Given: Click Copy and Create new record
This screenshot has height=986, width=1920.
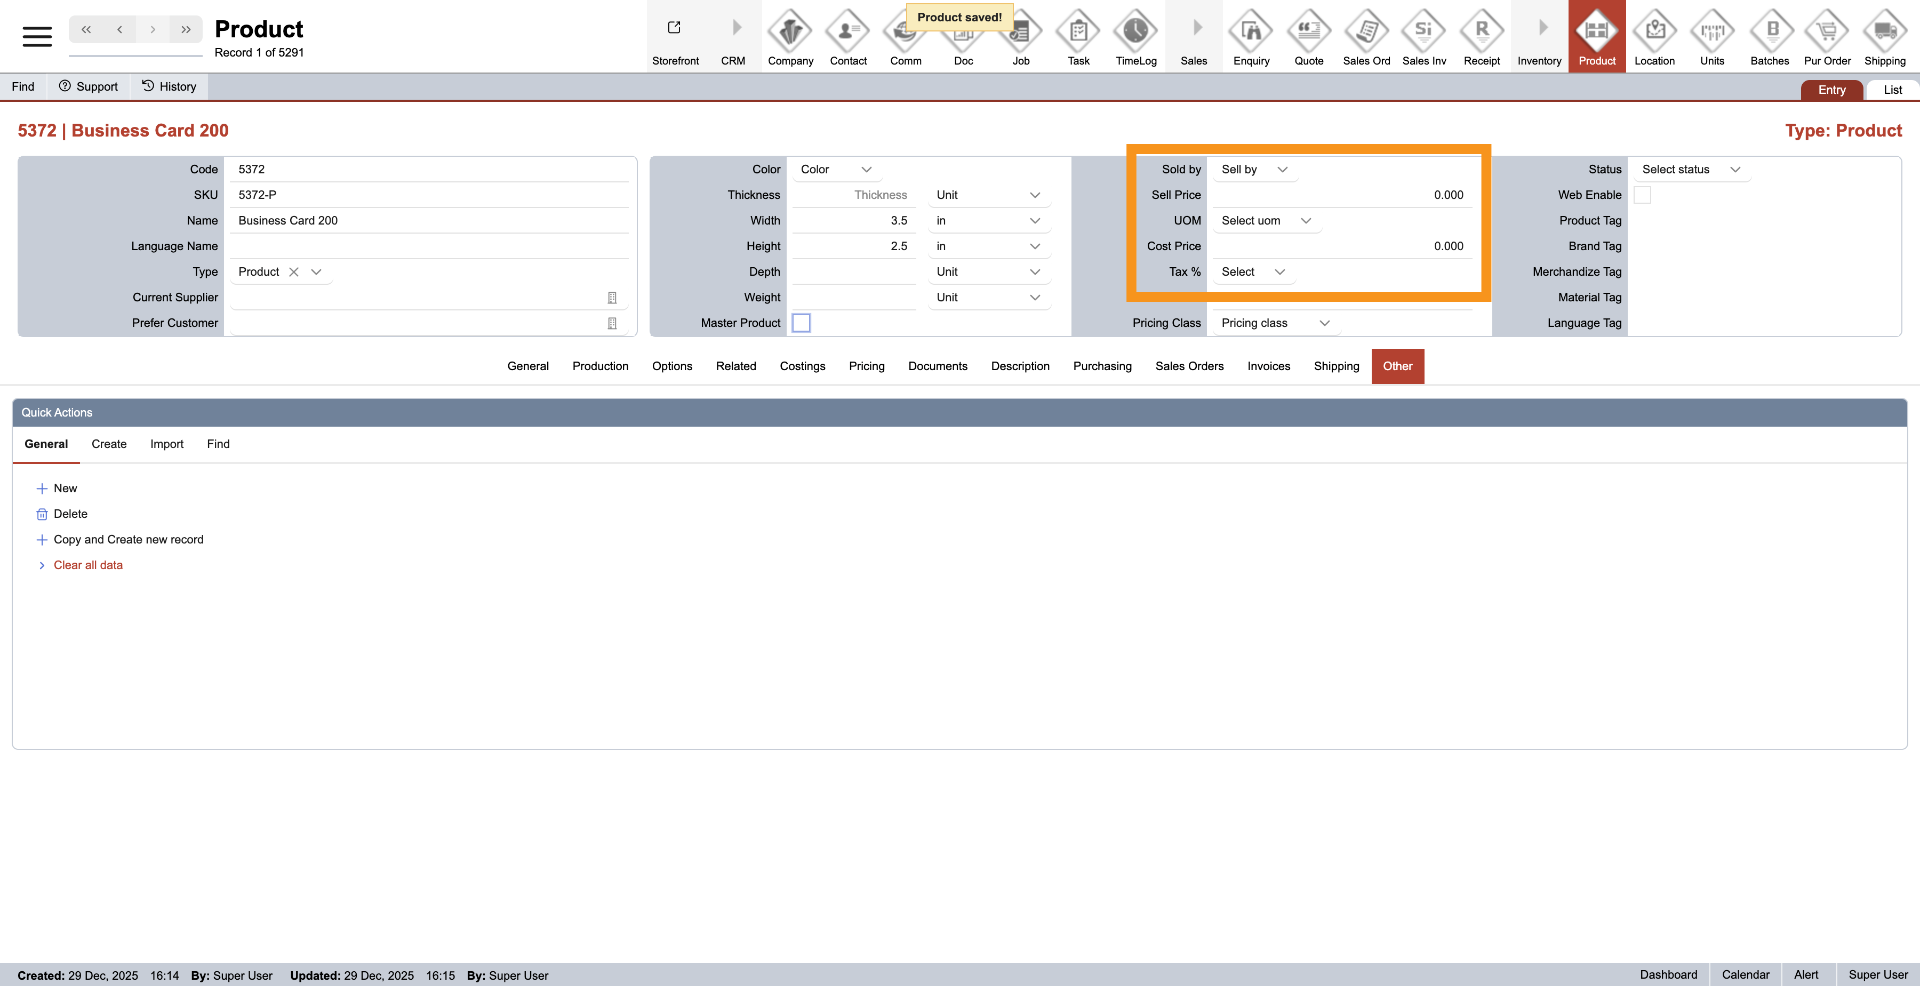Looking at the screenshot, I should (128, 540).
